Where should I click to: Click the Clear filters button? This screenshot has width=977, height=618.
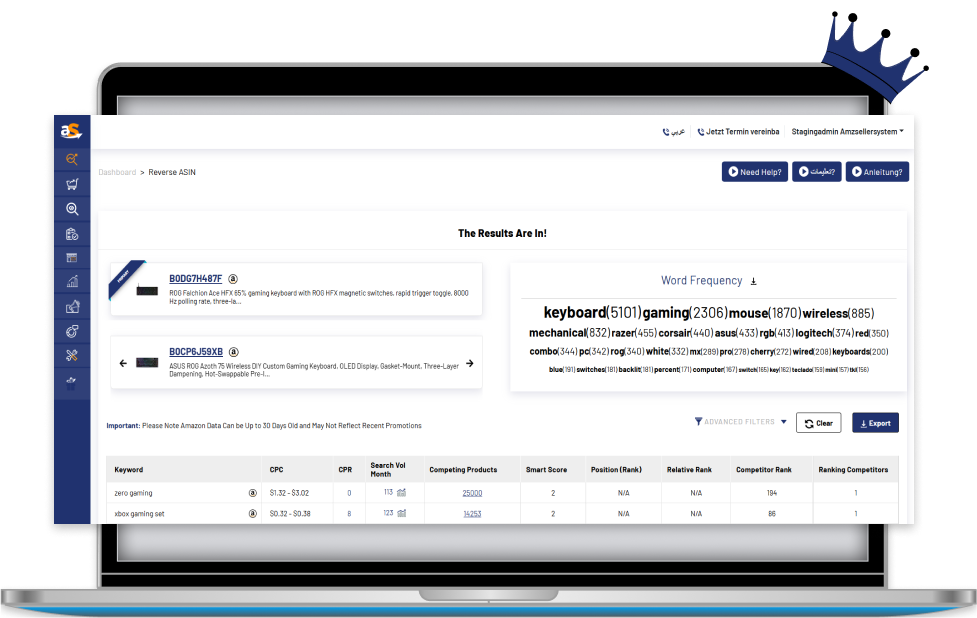pyautogui.click(x=818, y=423)
